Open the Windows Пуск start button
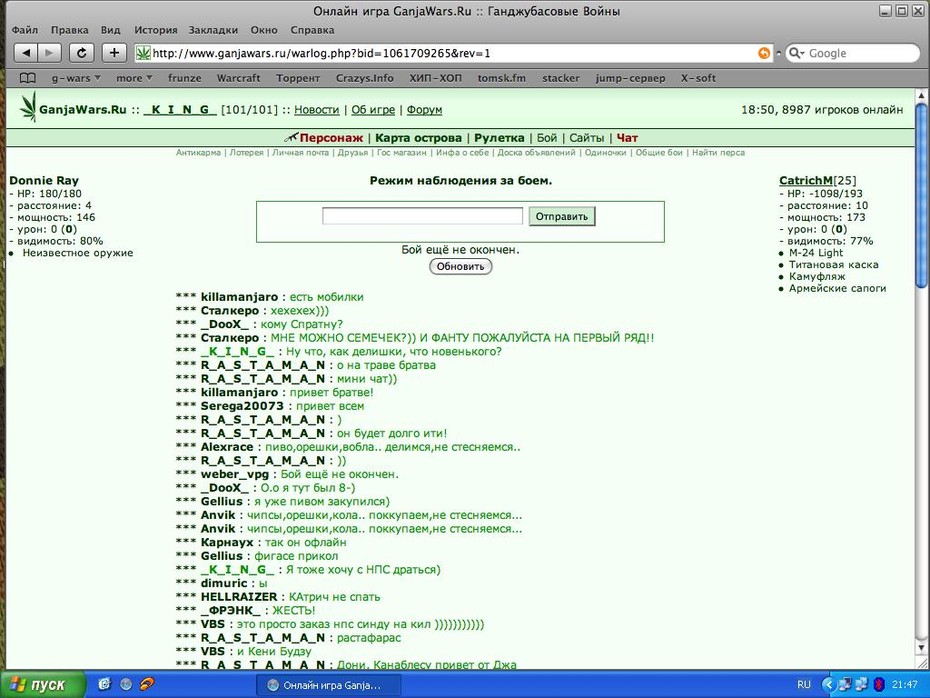The image size is (930, 698). tap(42, 685)
